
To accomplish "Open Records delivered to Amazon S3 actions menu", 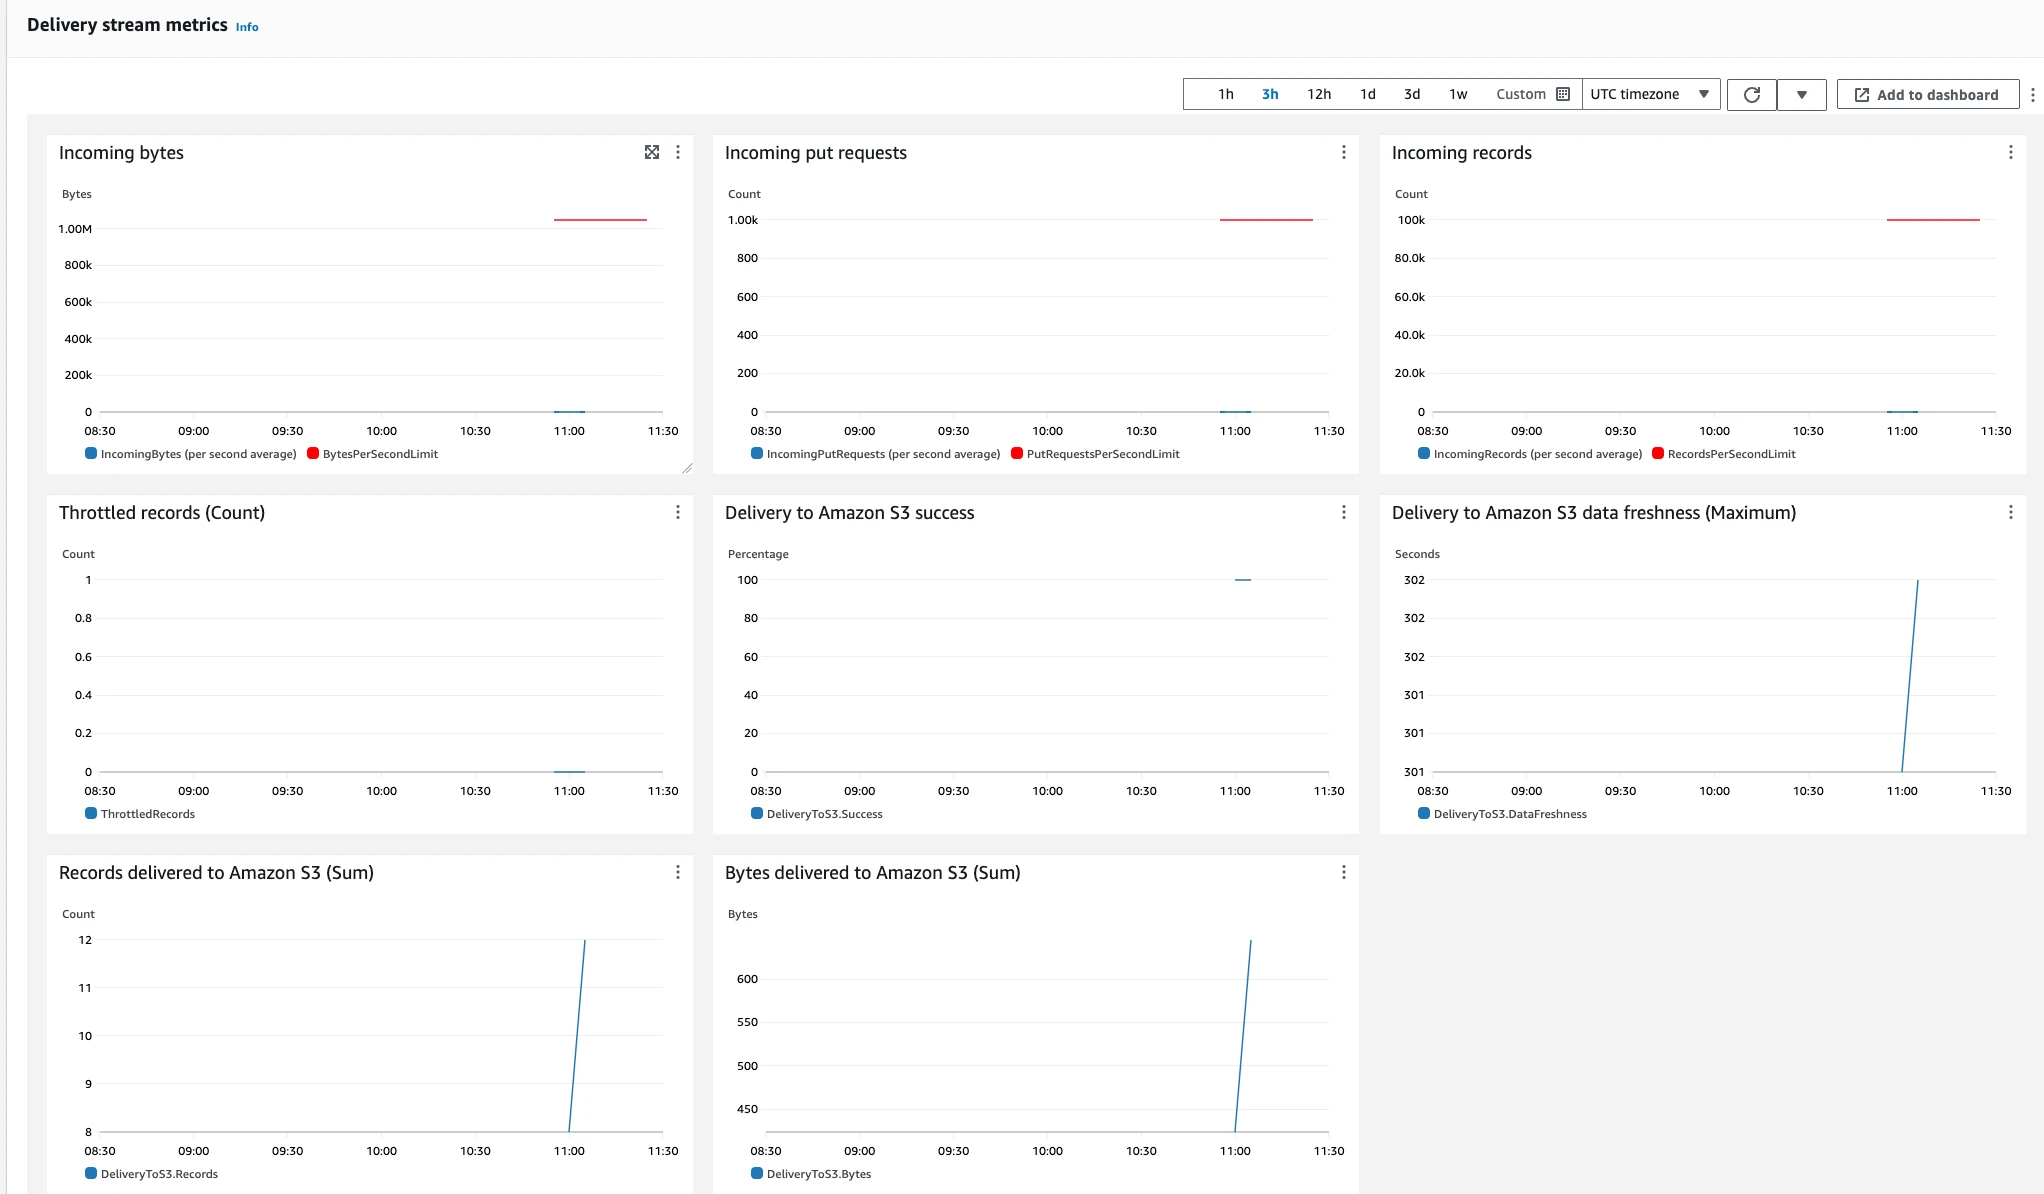I will point(678,872).
